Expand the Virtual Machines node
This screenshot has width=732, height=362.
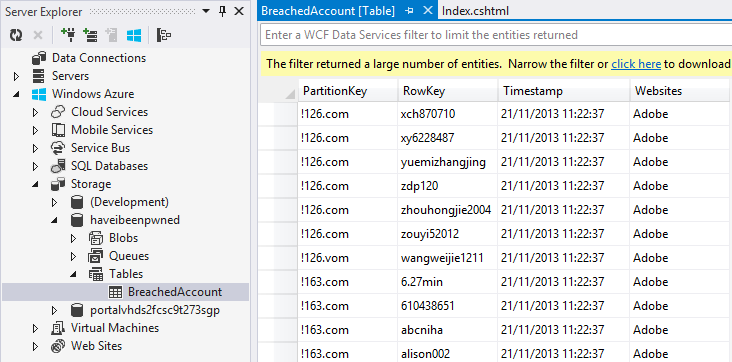pyautogui.click(x=35, y=329)
